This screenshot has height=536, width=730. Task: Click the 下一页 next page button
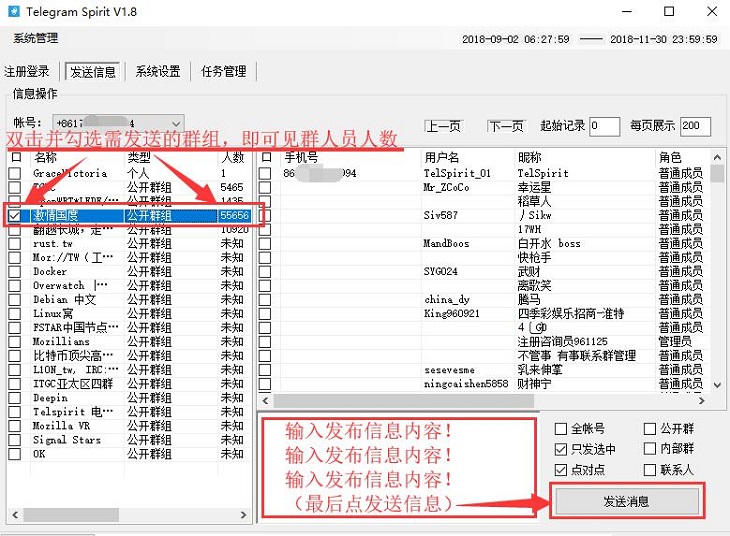coord(506,126)
